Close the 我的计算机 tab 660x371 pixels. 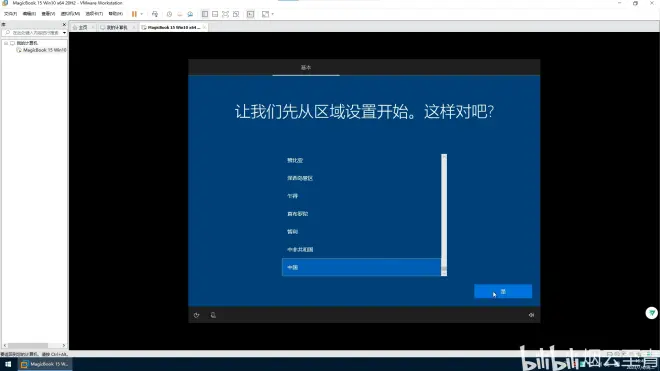point(133,27)
